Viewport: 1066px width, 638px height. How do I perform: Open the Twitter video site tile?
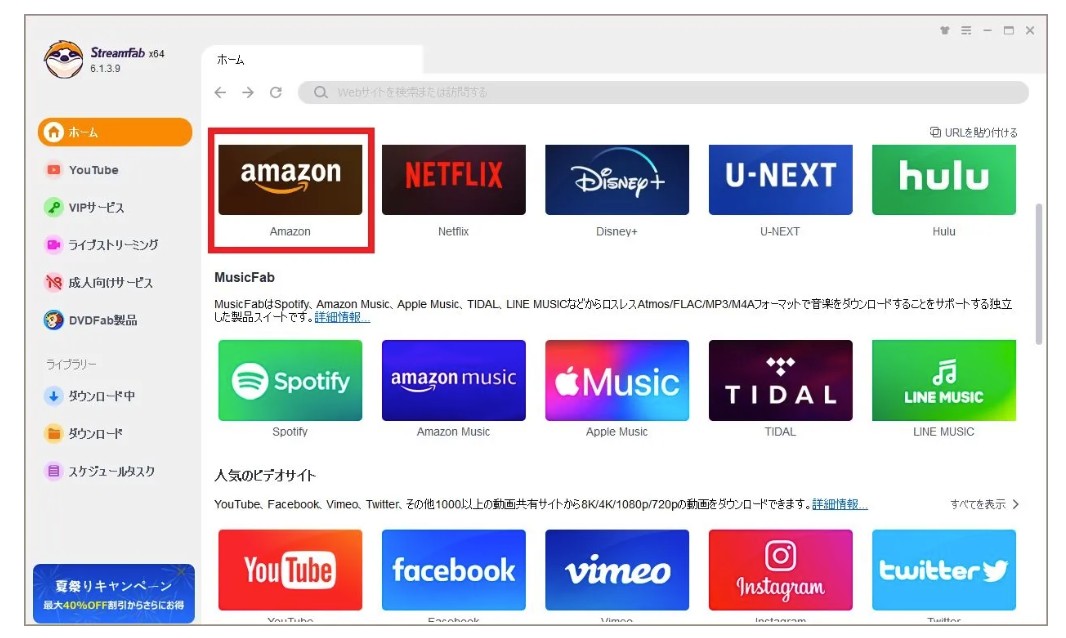[x=944, y=570]
